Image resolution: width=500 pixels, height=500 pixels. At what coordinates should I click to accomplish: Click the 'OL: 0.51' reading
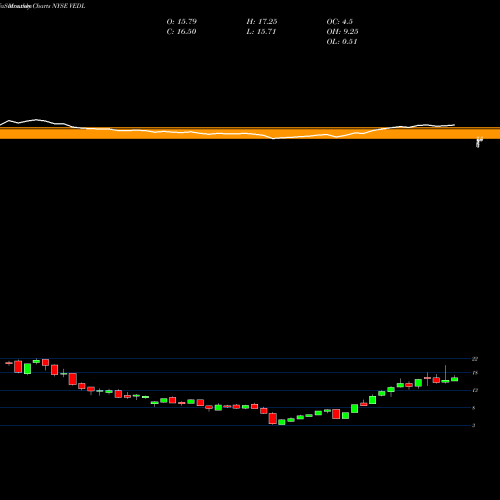(x=342, y=42)
